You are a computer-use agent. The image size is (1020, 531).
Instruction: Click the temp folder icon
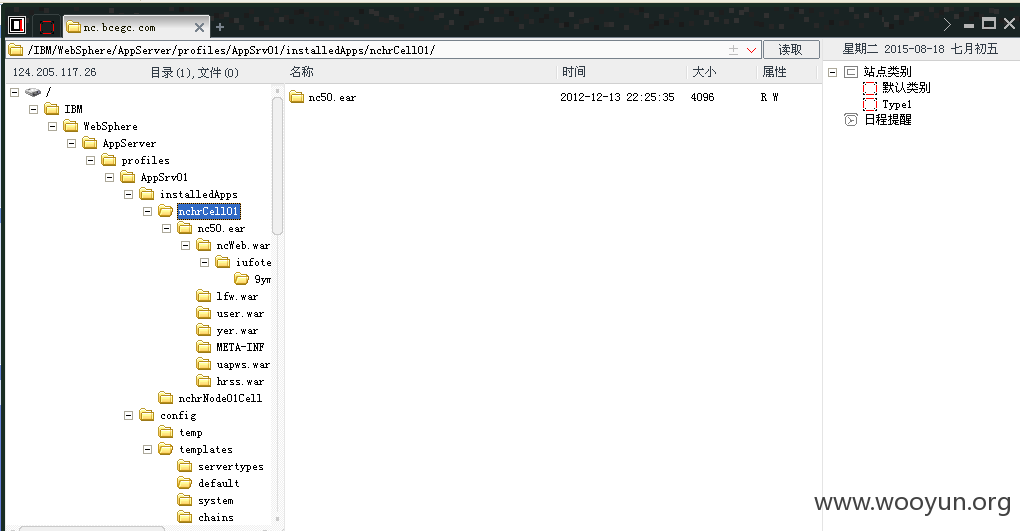pyautogui.click(x=166, y=432)
